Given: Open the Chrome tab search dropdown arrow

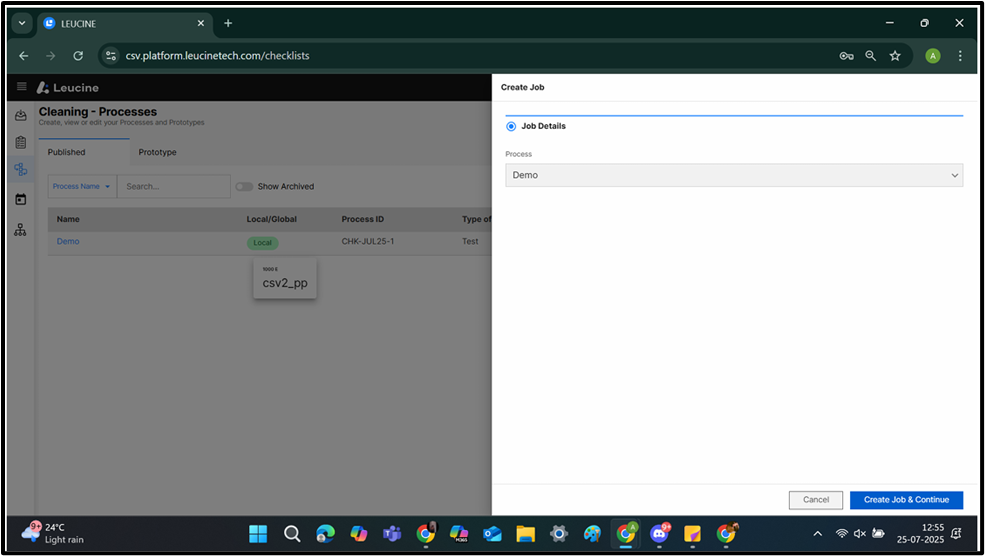Looking at the screenshot, I should pyautogui.click(x=22, y=23).
